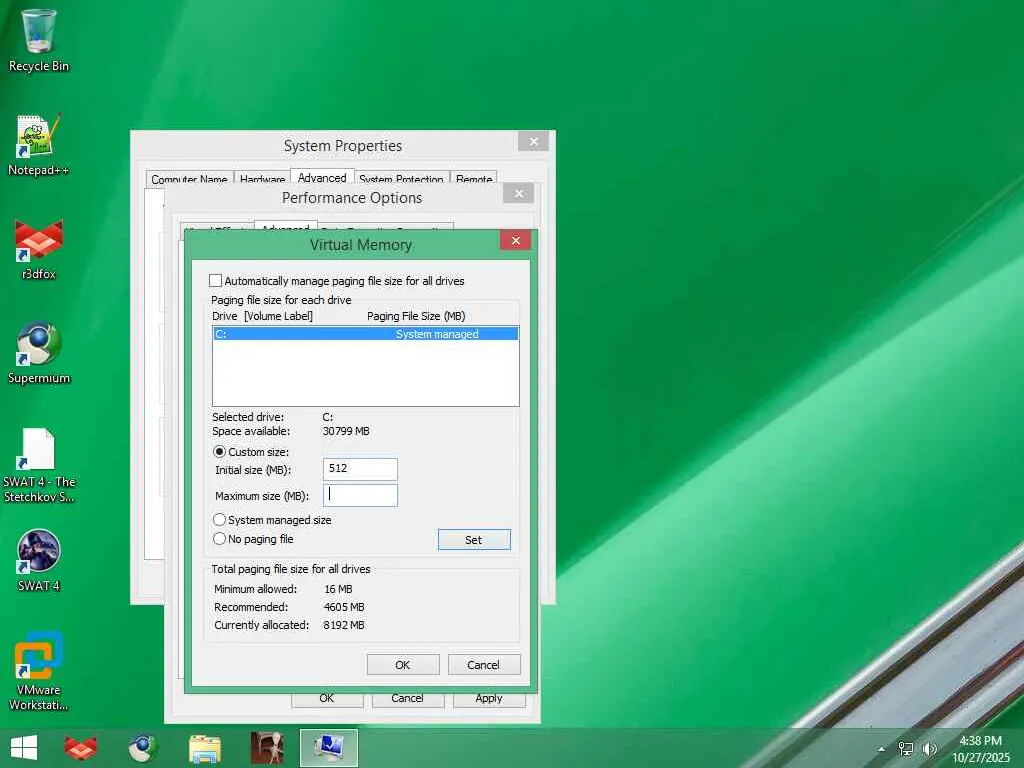
Task: Open Remote tab in System Properties
Action: click(474, 179)
